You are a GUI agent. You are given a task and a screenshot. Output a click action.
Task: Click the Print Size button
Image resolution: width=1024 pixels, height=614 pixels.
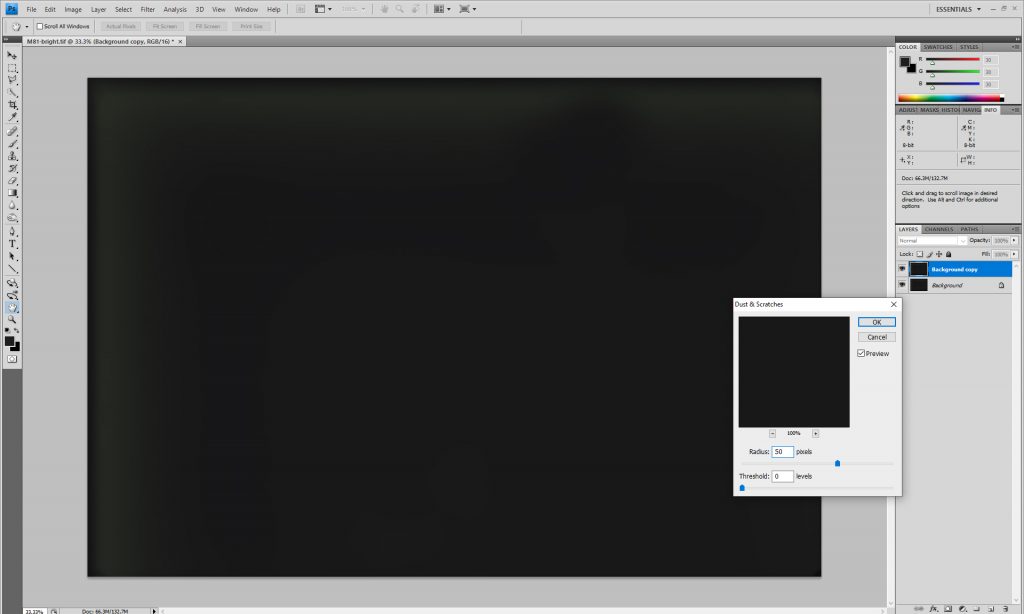pos(251,26)
